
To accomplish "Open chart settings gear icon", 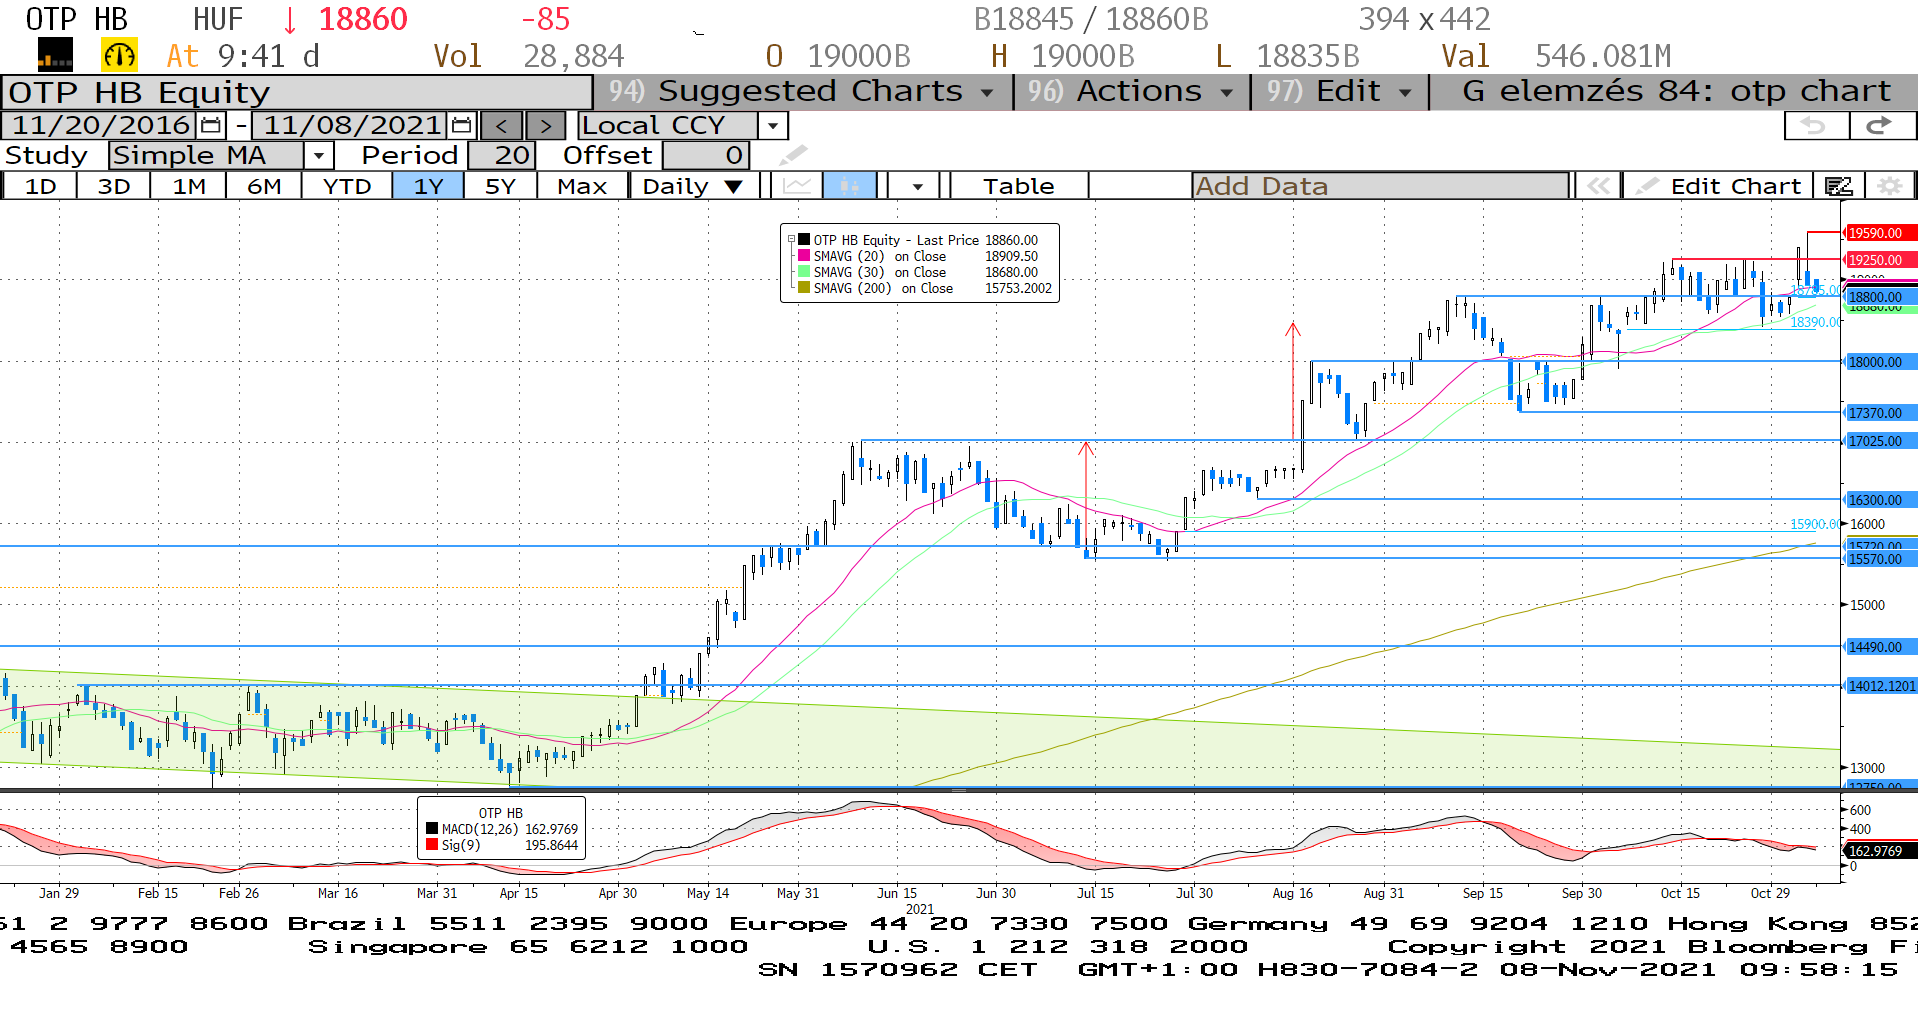I will [1889, 186].
